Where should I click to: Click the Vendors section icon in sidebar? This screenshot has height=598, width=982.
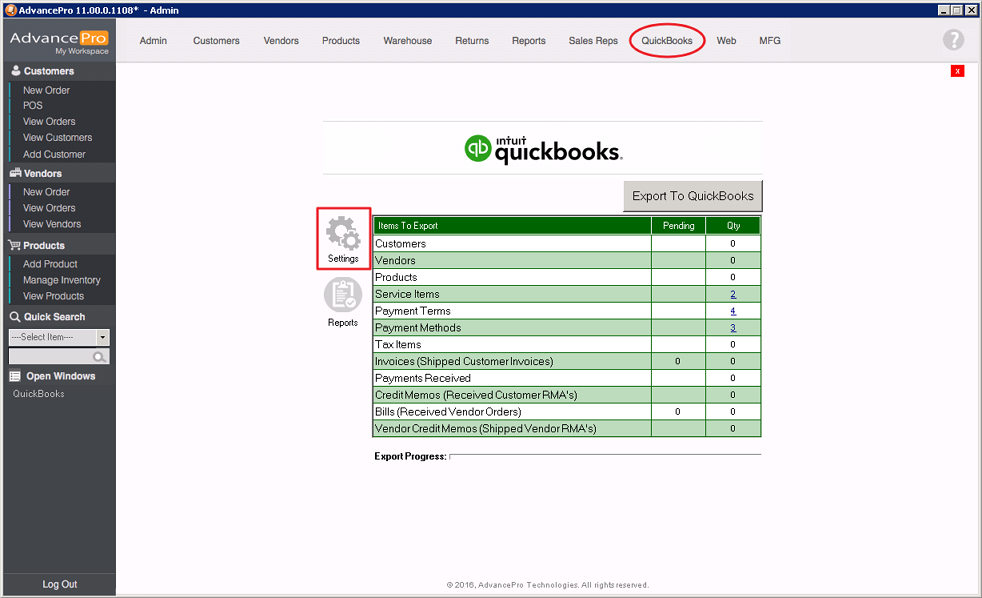tap(16, 173)
